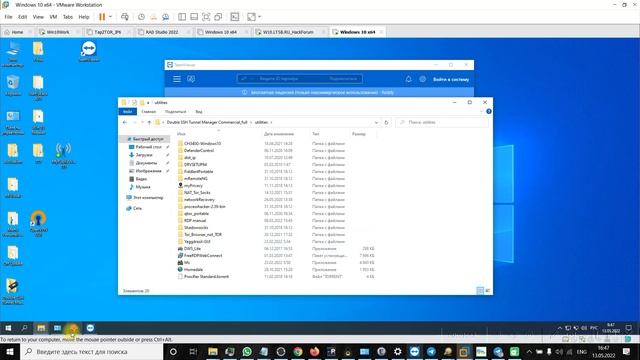Image resolution: width=640 pixels, height=360 pixels.
Task: Open the address bar history dropdown
Action: click(x=376, y=122)
